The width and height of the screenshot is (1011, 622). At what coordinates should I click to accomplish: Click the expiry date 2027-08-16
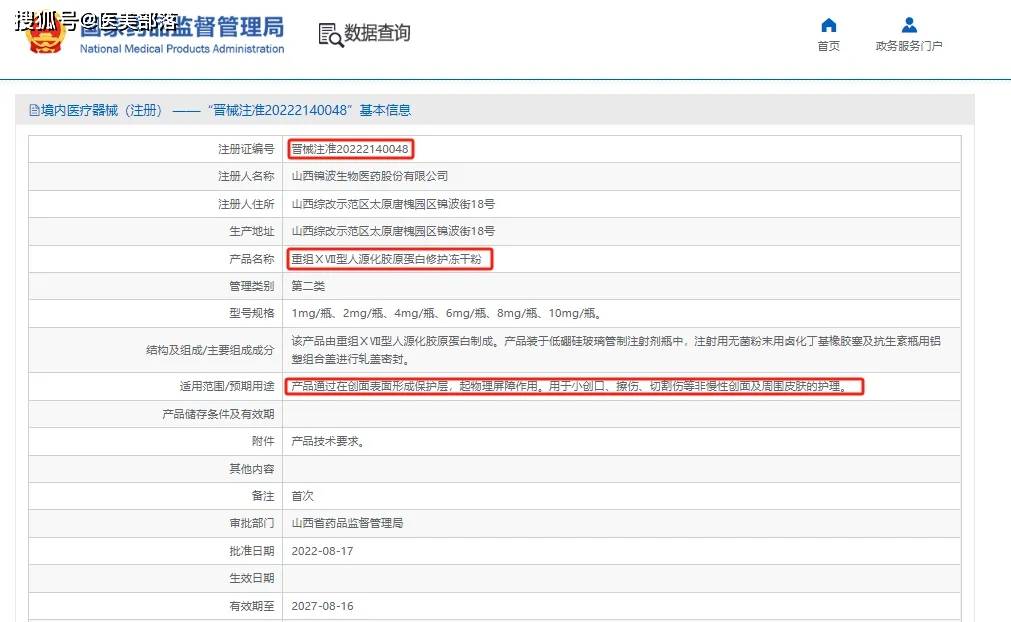[322, 606]
